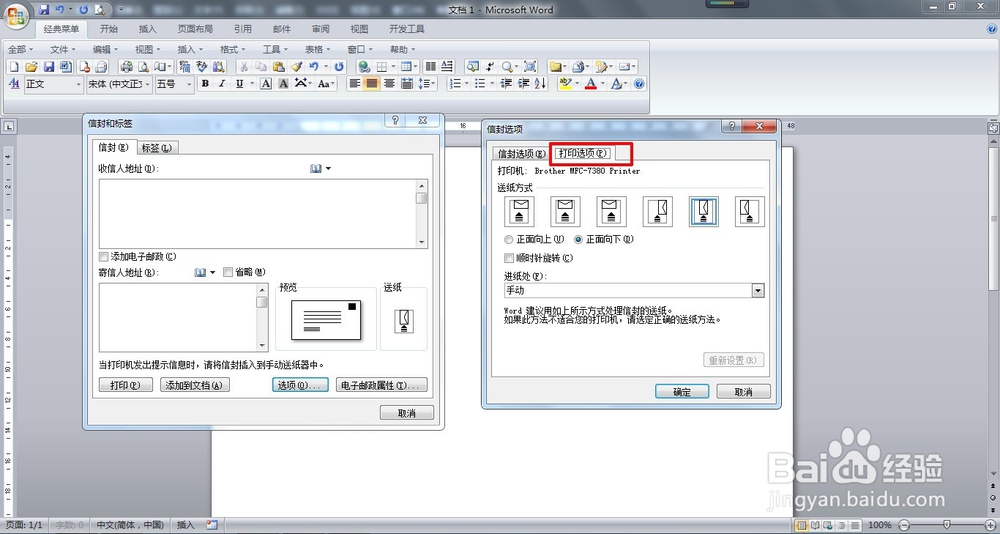The image size is (1000, 534).
Task: Select the 正面向下 radio button
Action: 578,240
